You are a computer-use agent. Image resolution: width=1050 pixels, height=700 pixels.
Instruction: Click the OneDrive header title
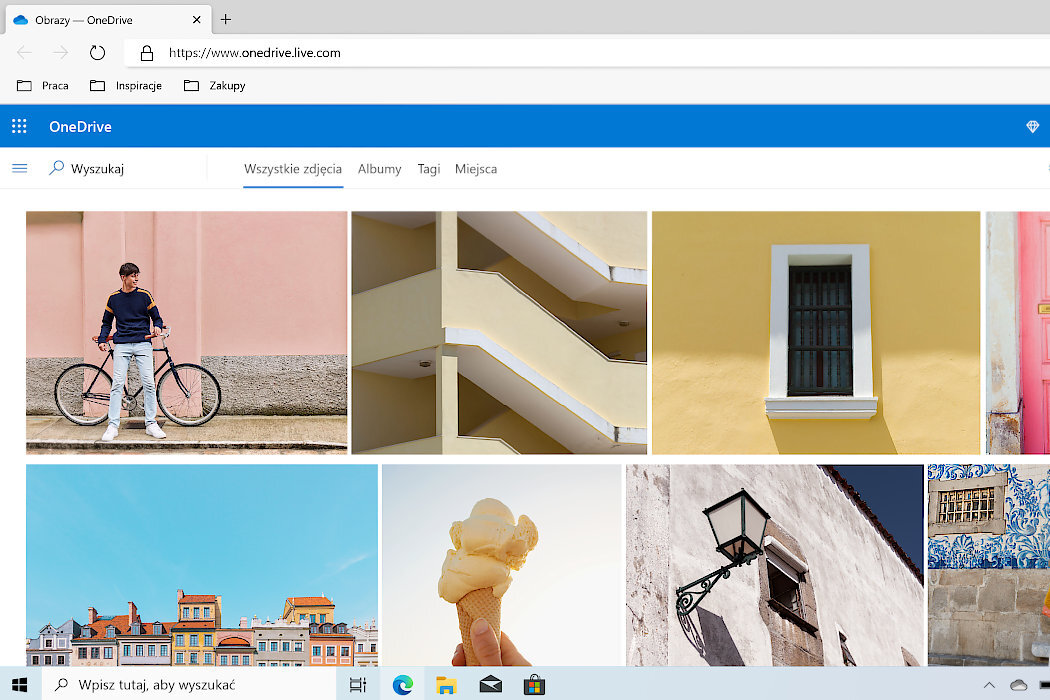(80, 127)
